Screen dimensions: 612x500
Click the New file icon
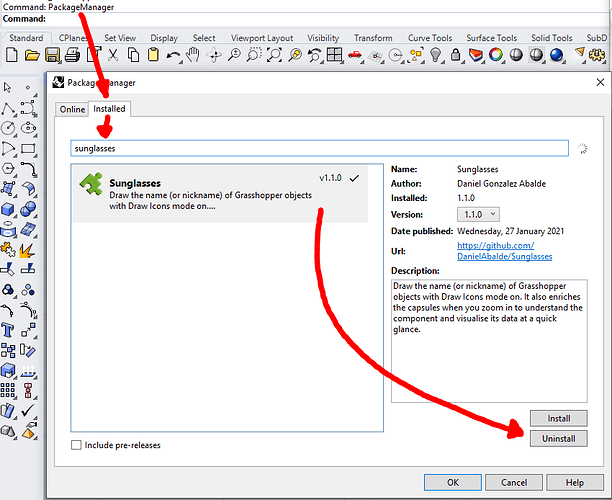click(12, 55)
